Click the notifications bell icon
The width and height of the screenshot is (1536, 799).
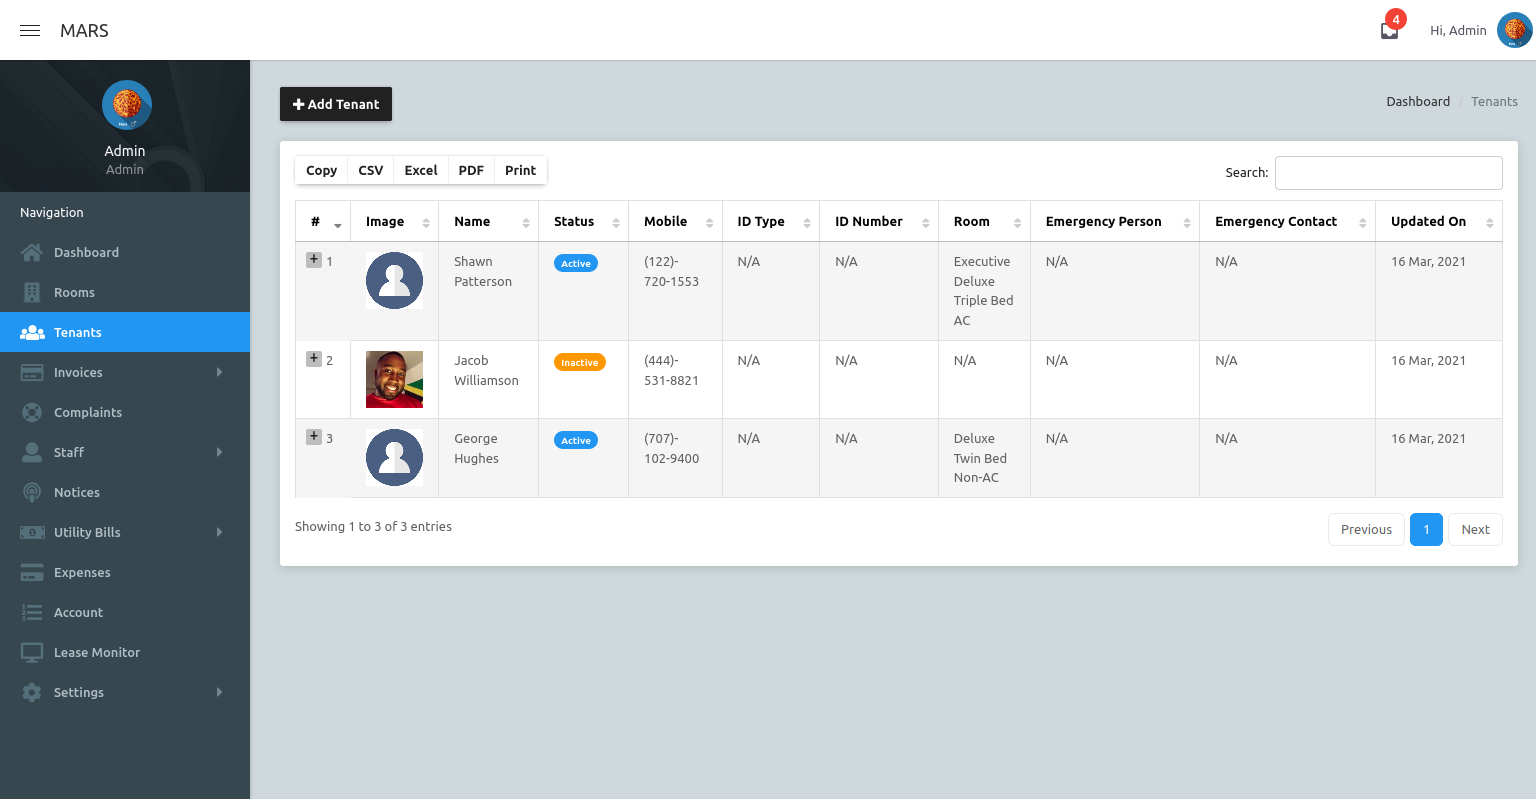click(x=1388, y=30)
